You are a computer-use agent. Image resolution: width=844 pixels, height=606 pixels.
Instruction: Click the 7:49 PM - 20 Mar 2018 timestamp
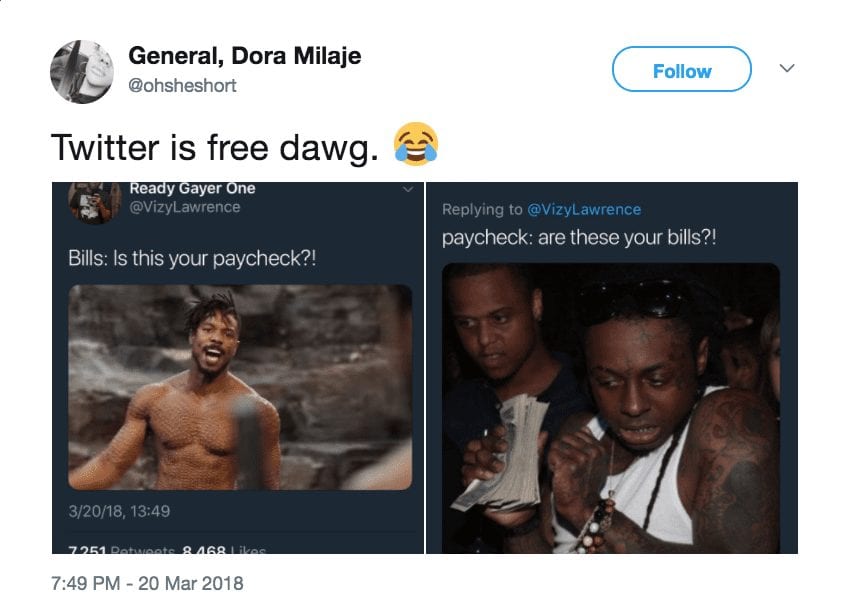147,583
